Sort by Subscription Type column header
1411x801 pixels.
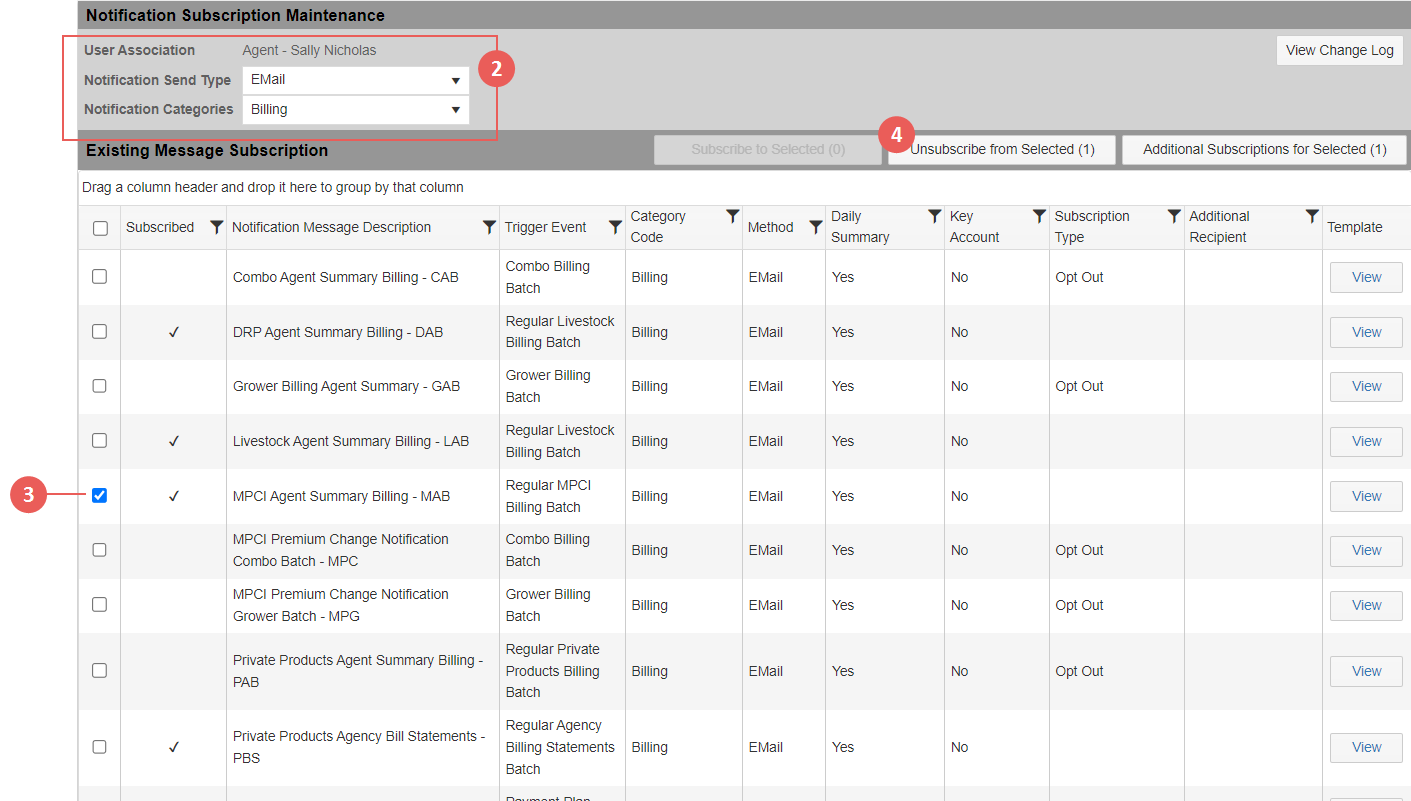(1092, 227)
